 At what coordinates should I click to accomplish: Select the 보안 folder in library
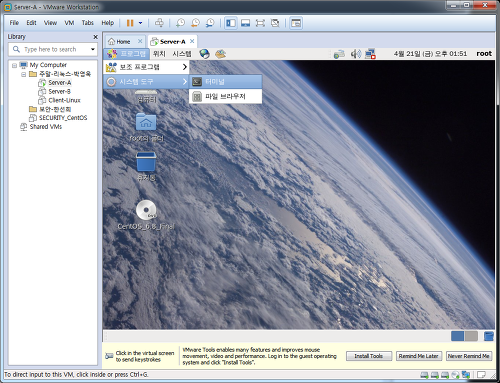tap(55, 109)
